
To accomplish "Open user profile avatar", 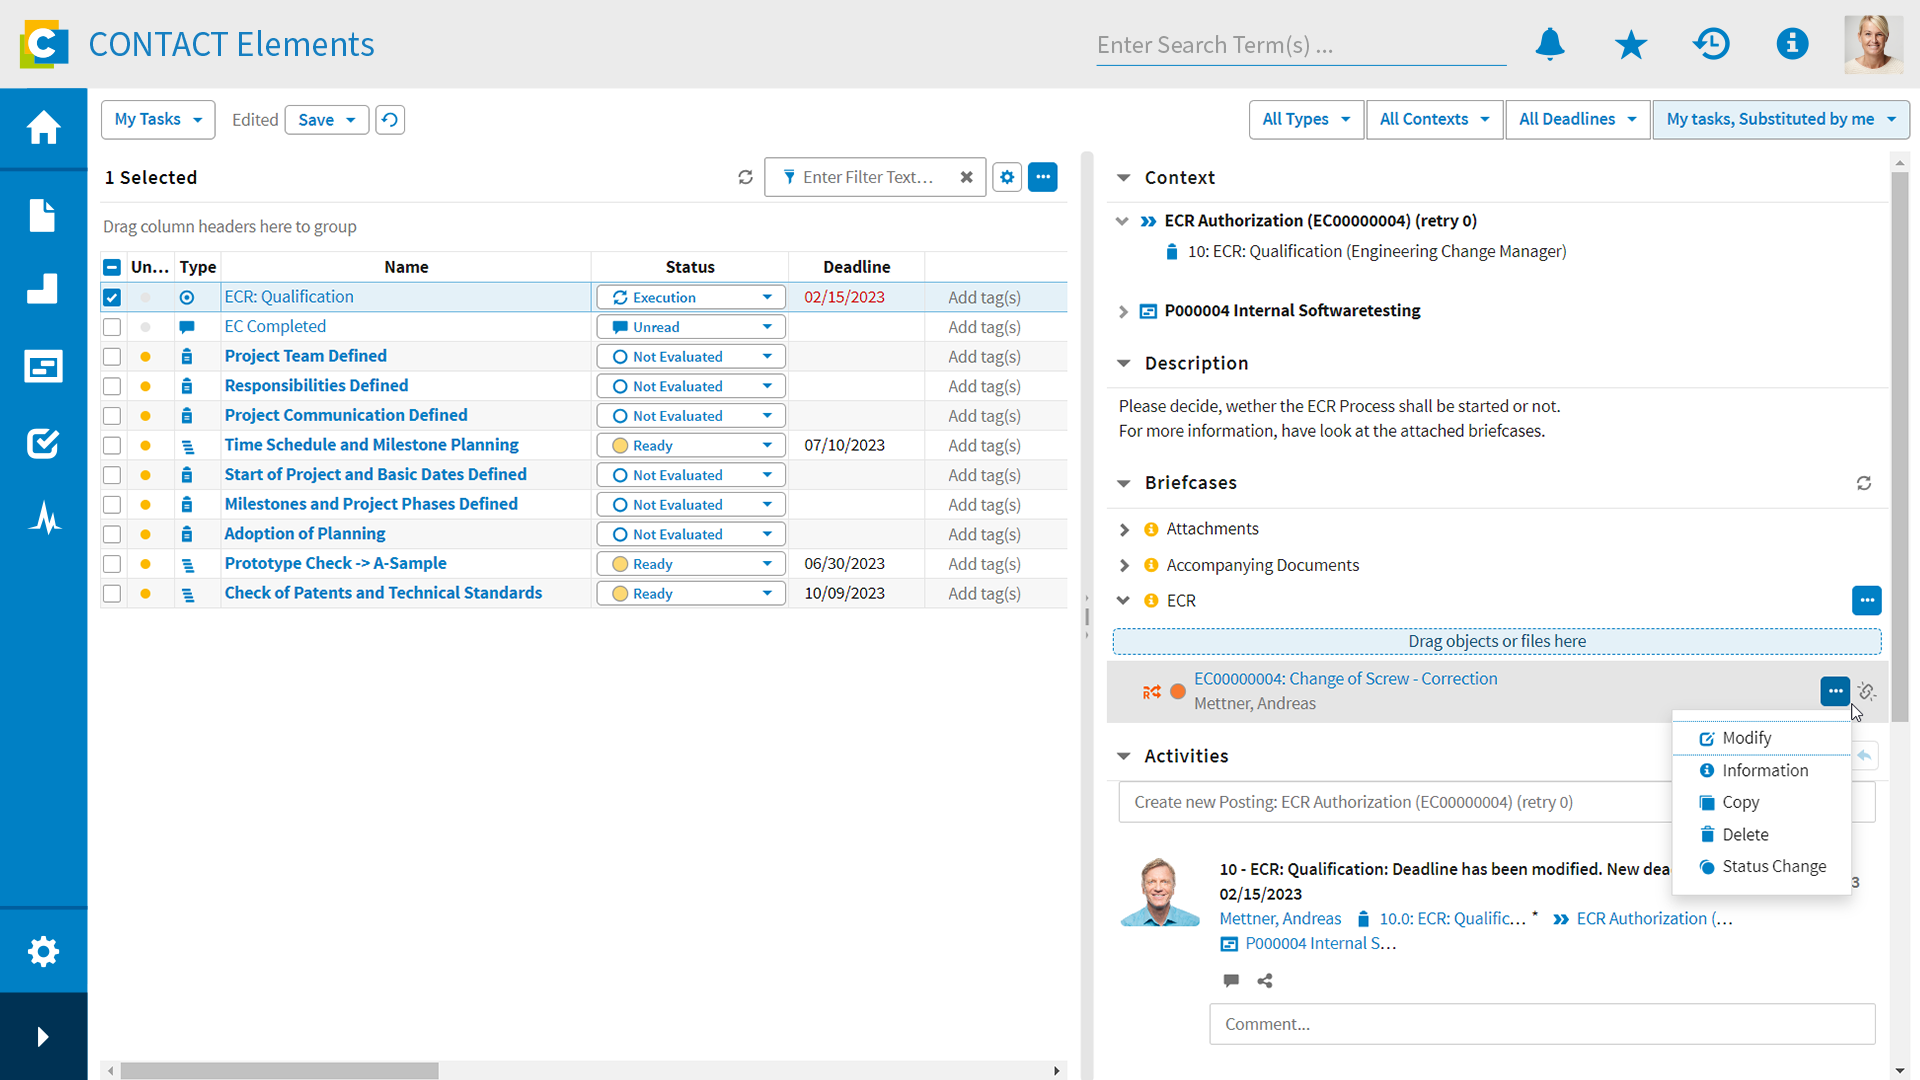I will (x=1873, y=44).
